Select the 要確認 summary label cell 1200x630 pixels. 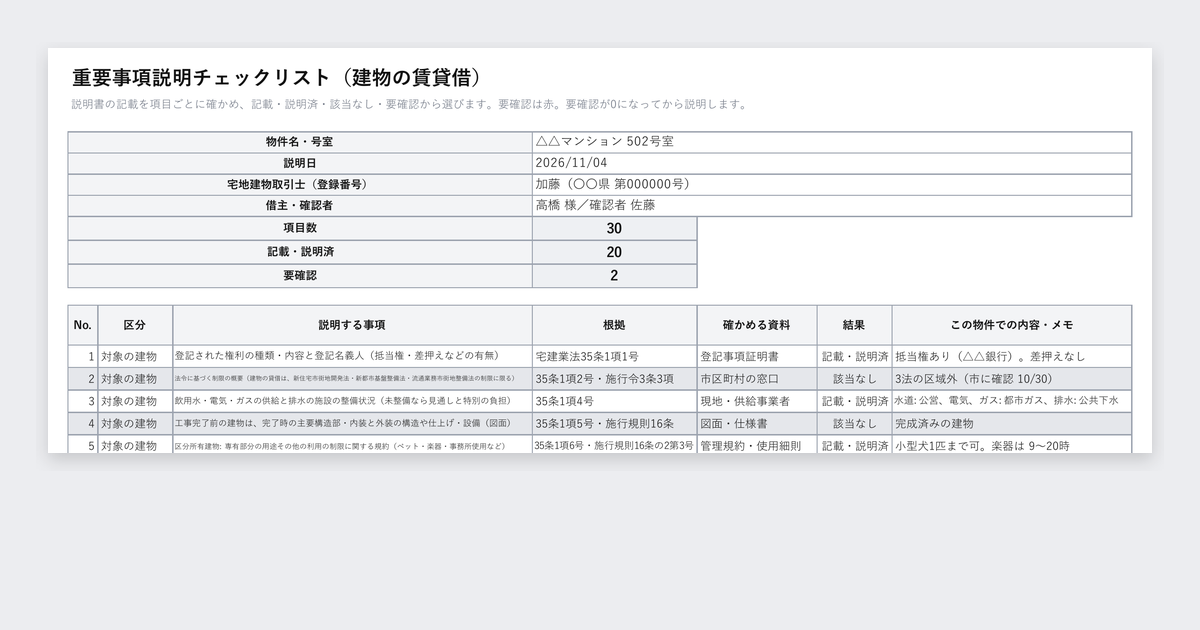pyautogui.click(x=300, y=275)
